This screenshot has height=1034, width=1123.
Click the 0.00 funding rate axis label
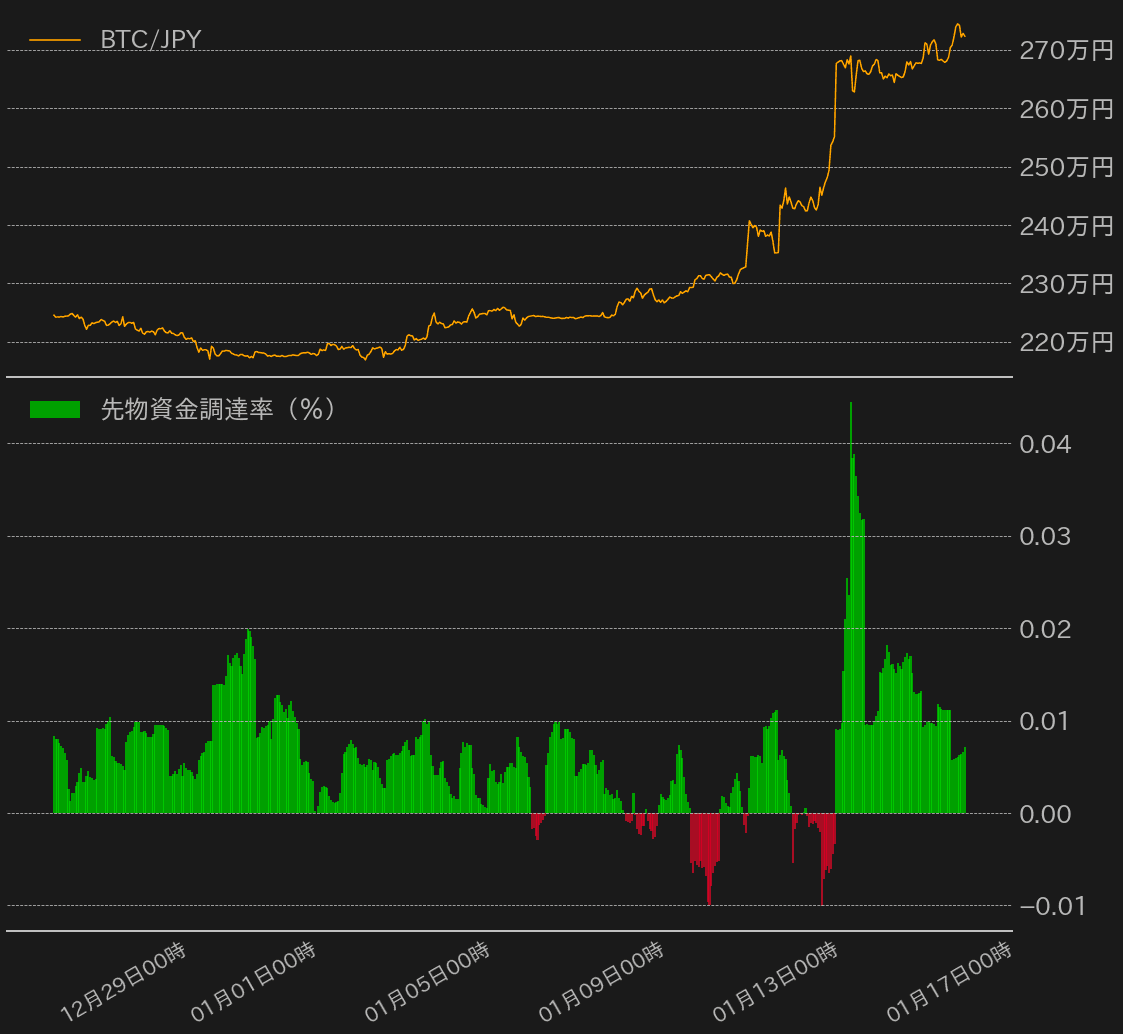click(x=1045, y=814)
